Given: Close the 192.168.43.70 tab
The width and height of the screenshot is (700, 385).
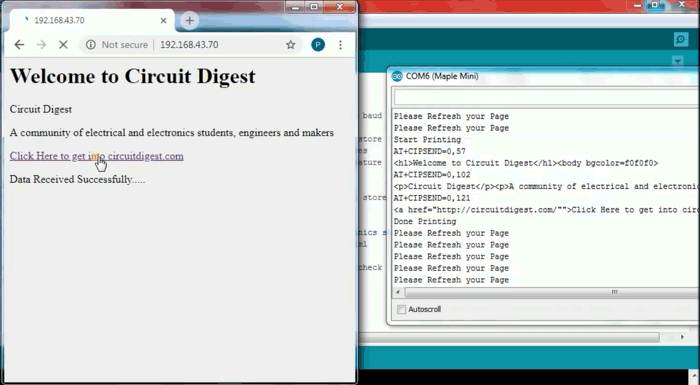Looking at the screenshot, I should (163, 21).
